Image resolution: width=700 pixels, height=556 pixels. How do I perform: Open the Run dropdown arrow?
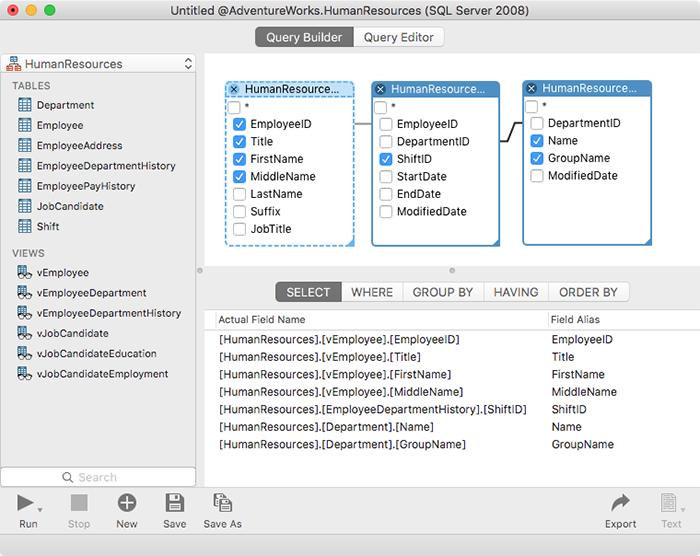click(40, 510)
